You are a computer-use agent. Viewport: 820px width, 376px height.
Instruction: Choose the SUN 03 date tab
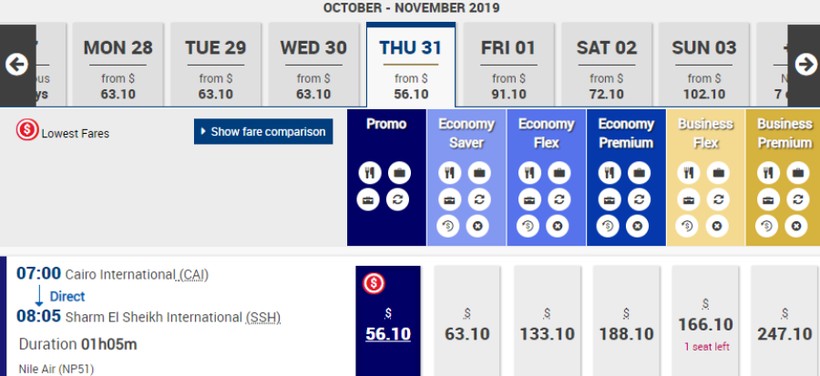click(704, 65)
